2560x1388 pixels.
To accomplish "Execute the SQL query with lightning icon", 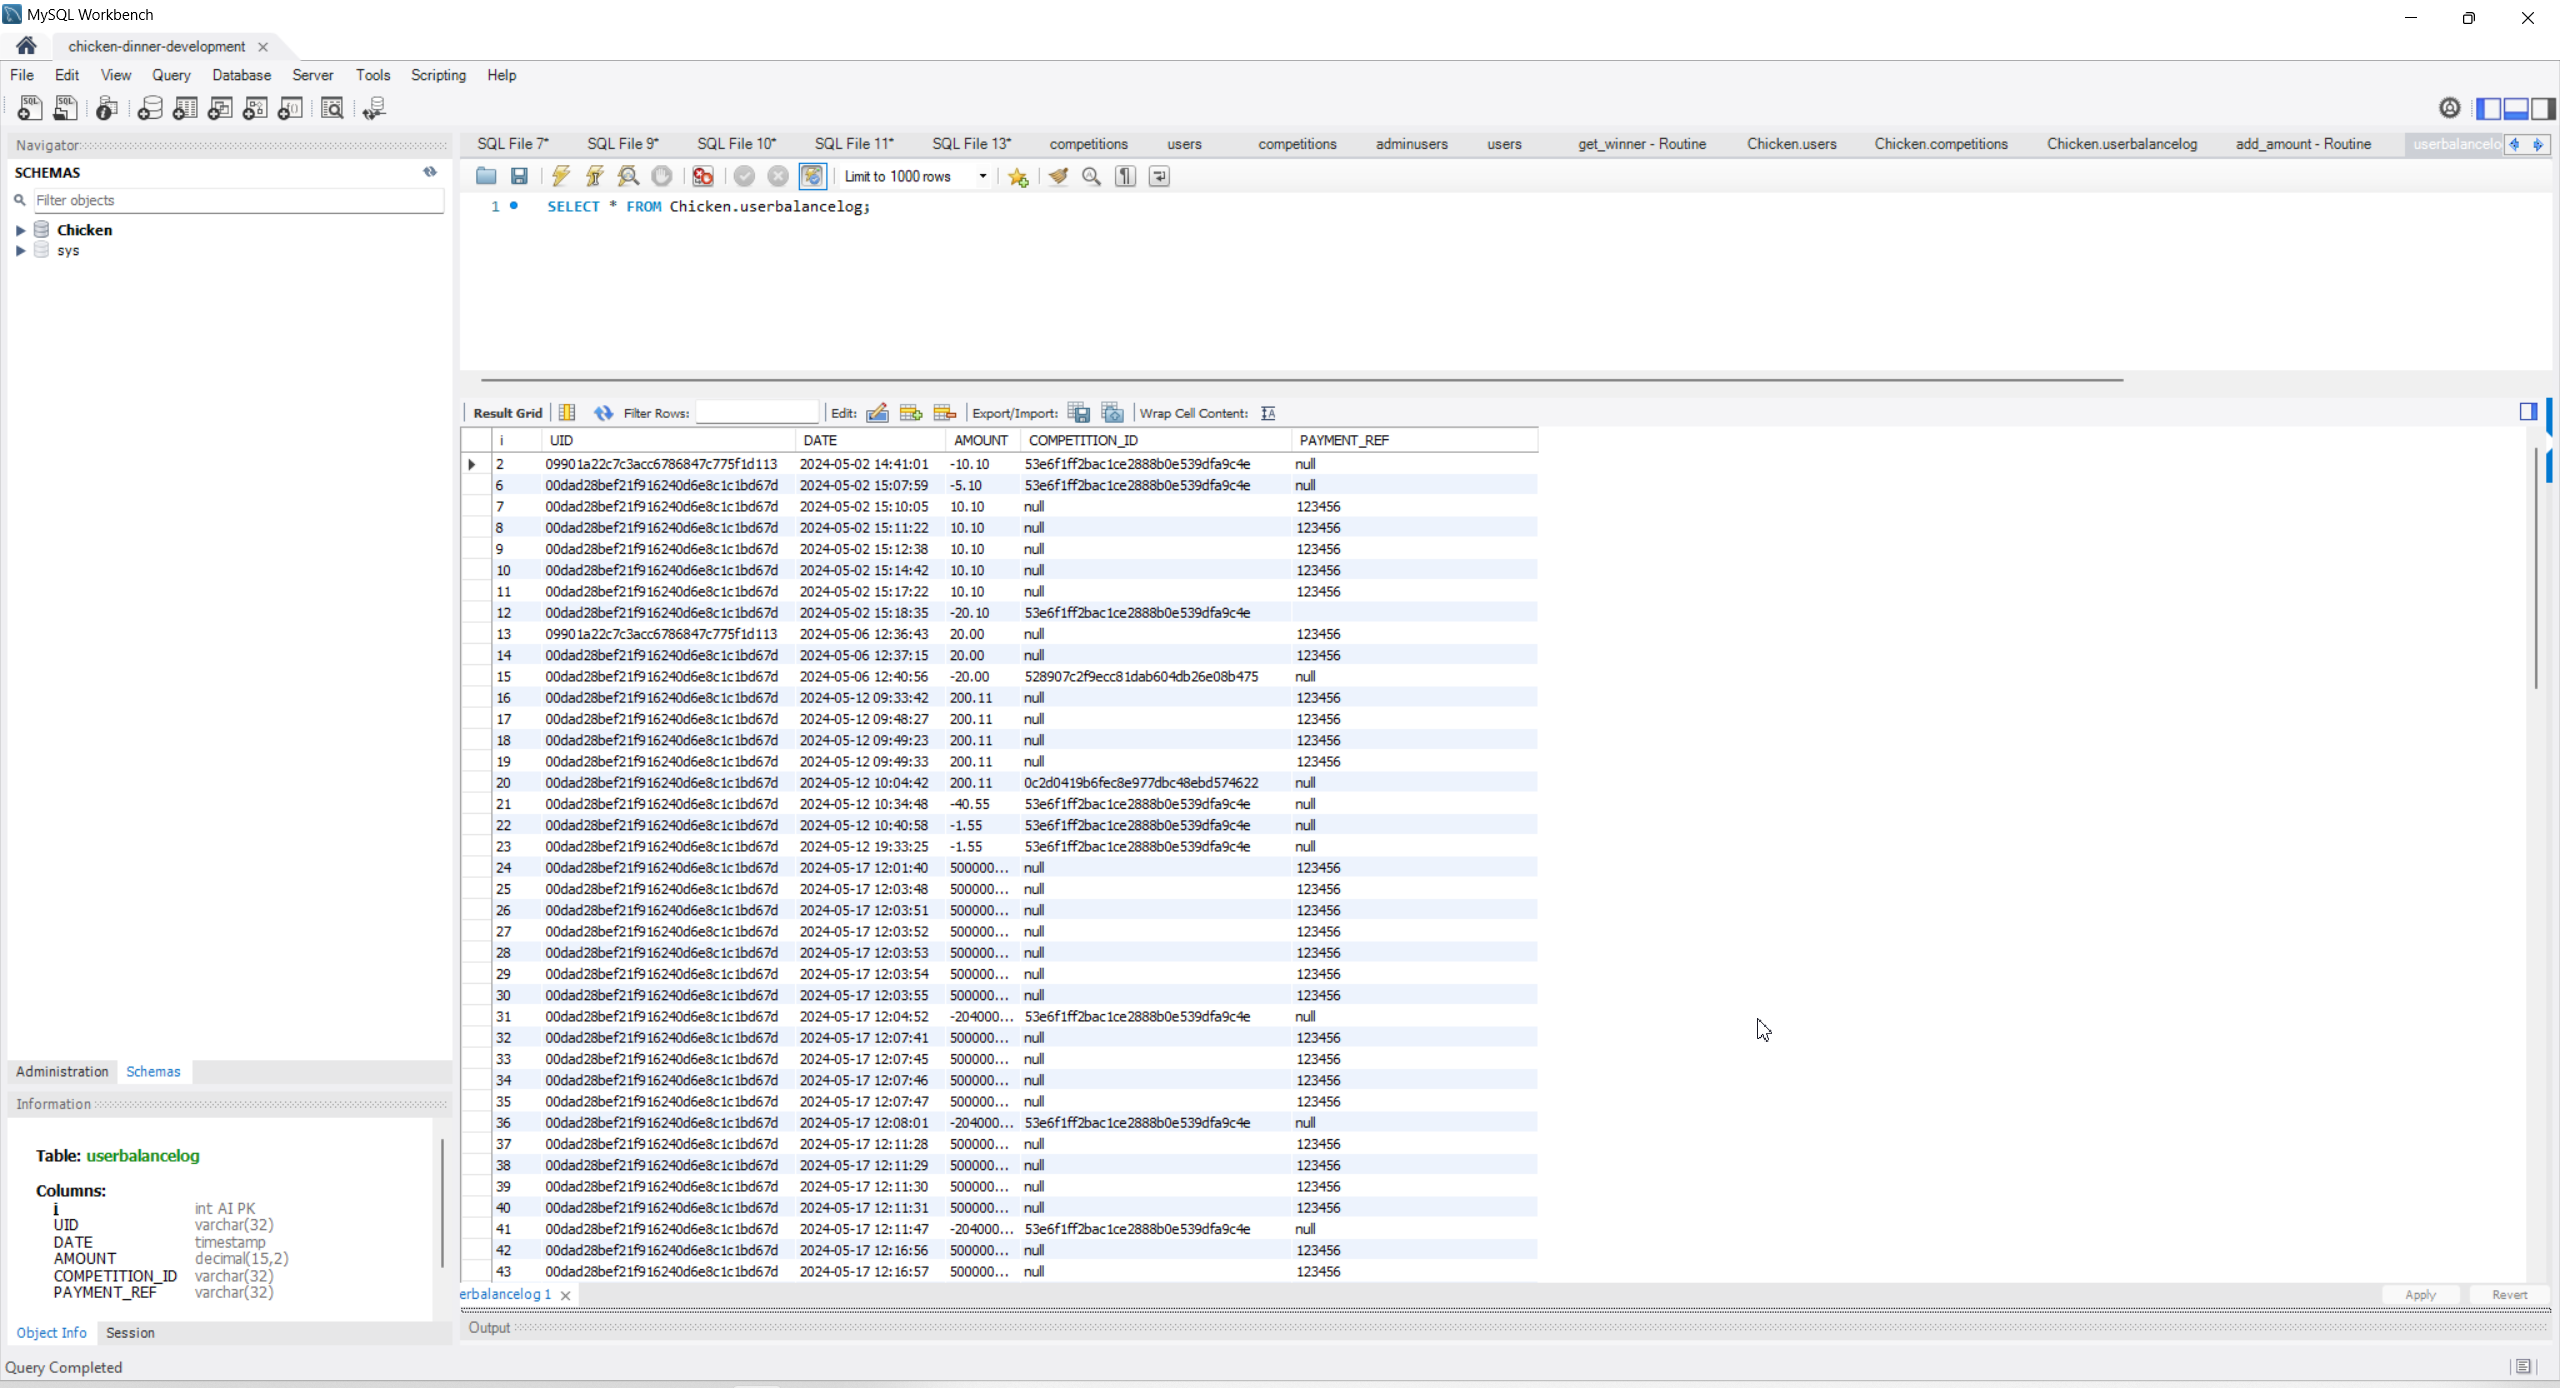I will [x=560, y=176].
